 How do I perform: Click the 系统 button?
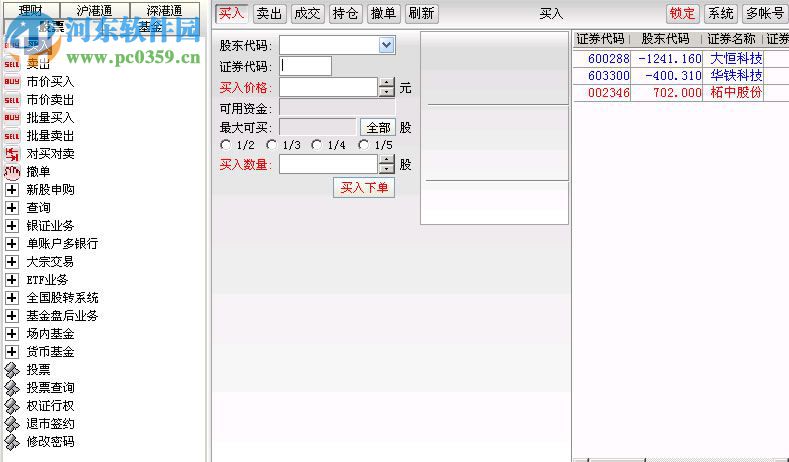(721, 14)
